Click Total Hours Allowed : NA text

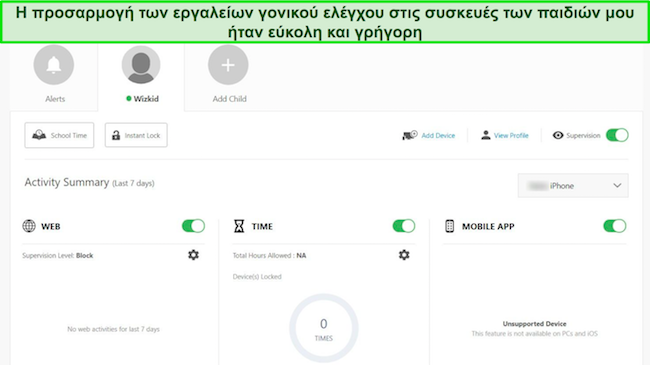[269, 256]
